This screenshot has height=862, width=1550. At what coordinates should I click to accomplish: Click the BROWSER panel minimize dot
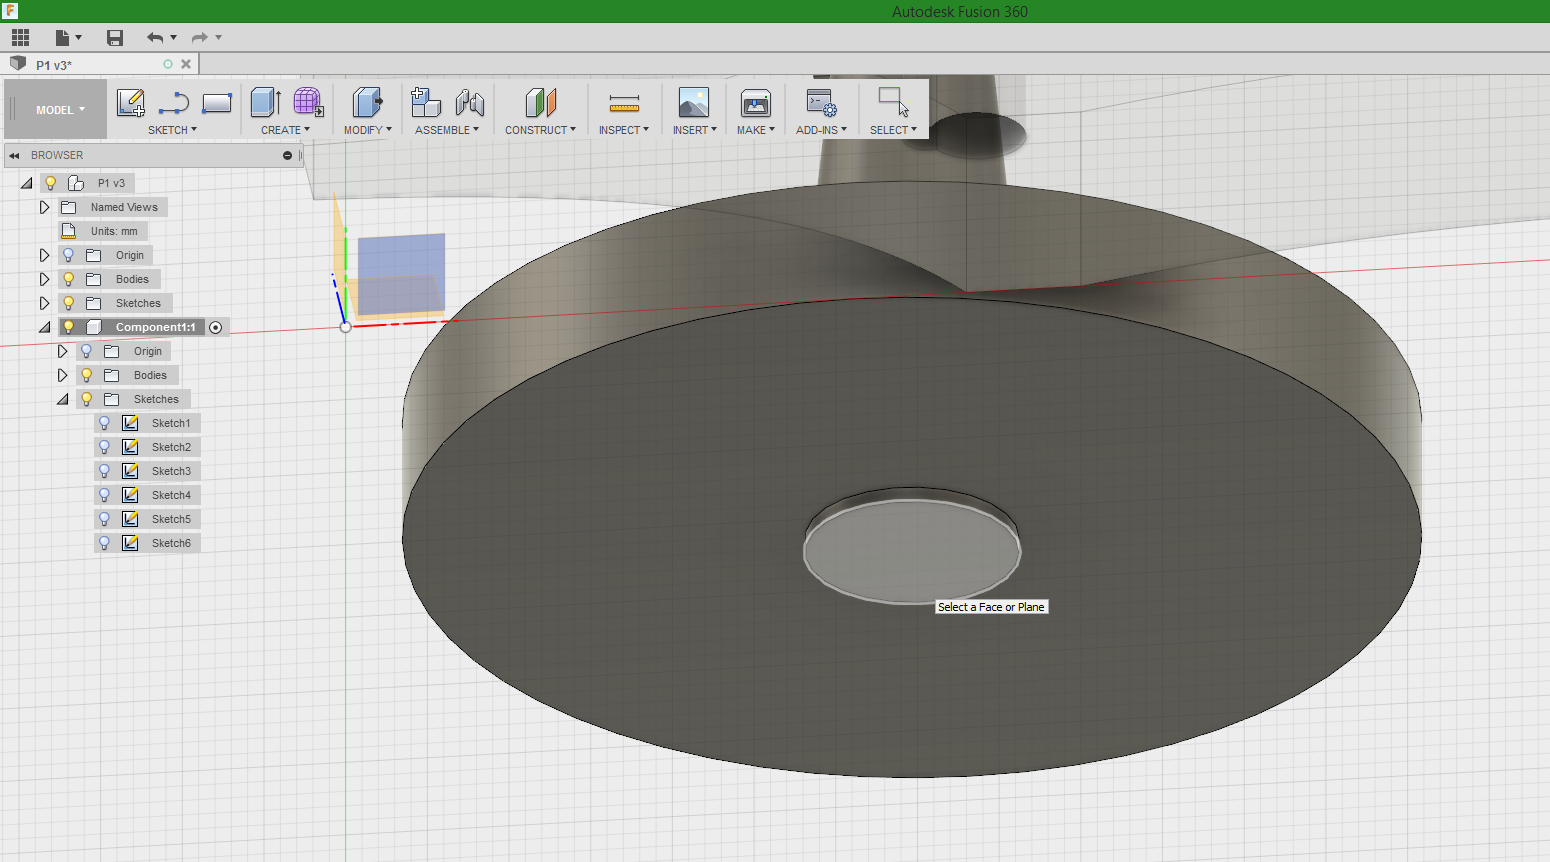pos(287,155)
